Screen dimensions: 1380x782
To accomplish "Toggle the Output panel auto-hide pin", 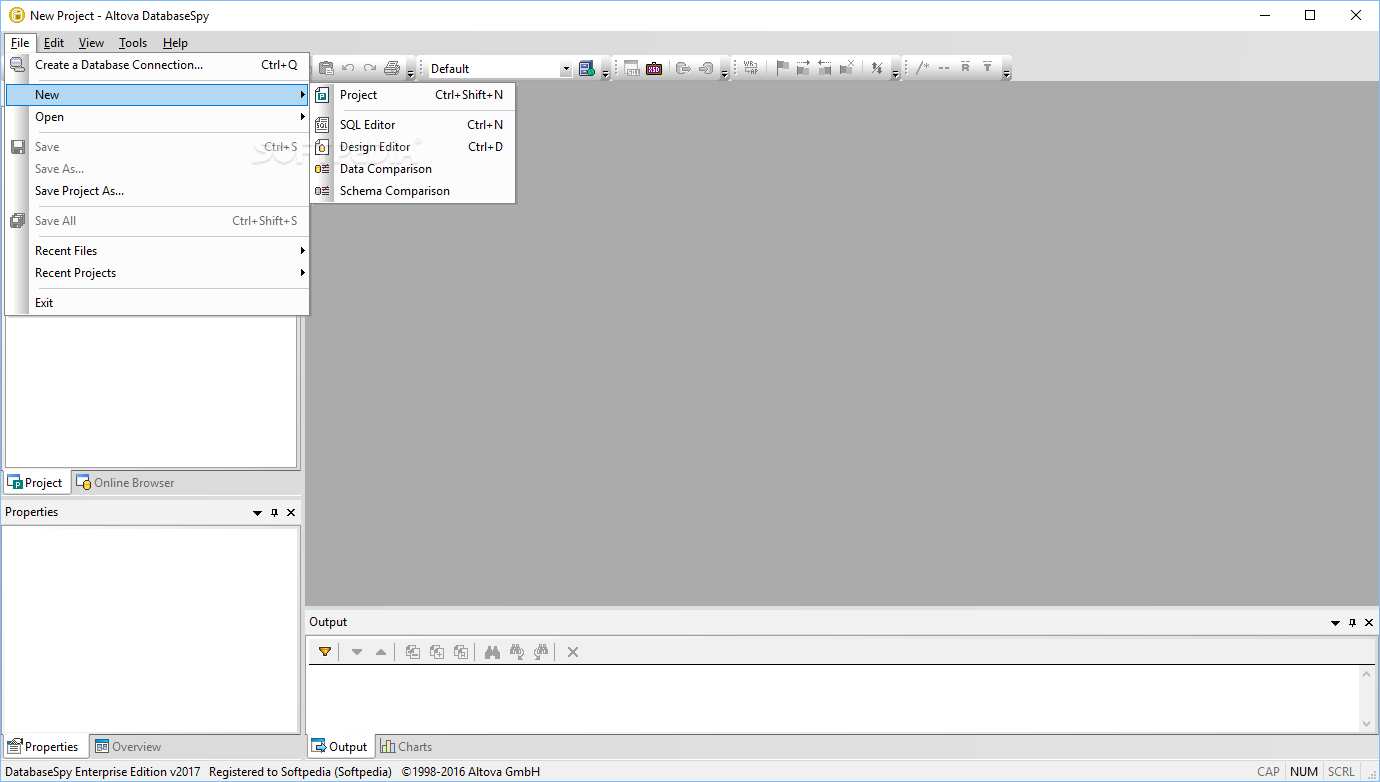I will point(1353,623).
